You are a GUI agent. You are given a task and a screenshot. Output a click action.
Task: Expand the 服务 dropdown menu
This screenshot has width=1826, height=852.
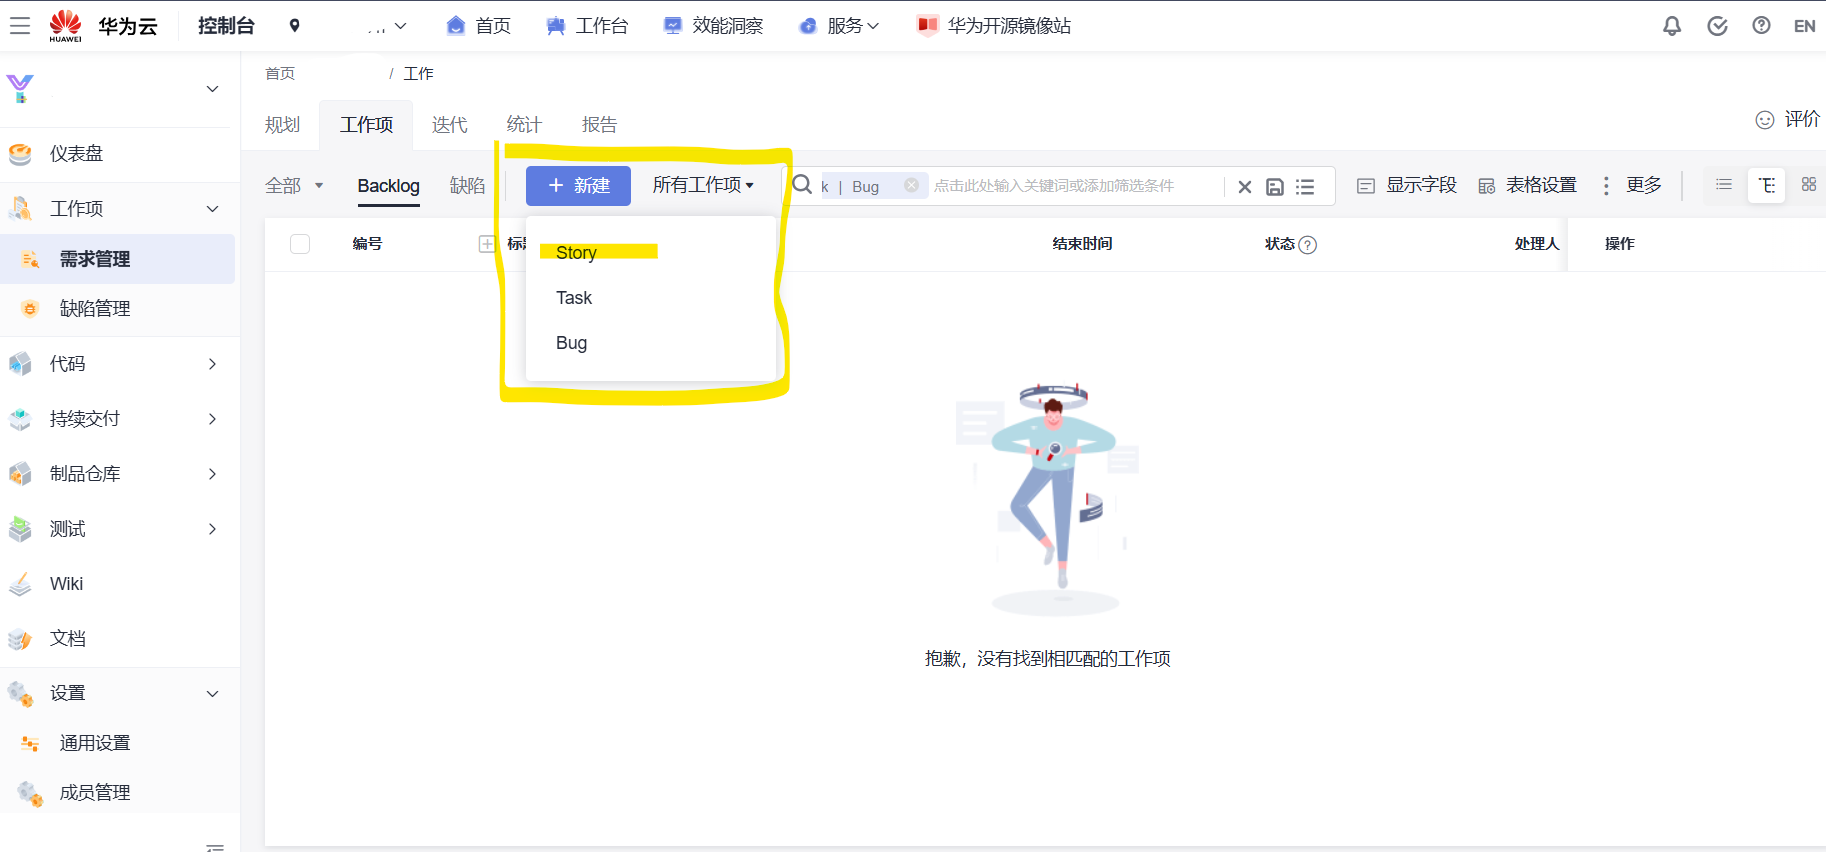tap(839, 26)
